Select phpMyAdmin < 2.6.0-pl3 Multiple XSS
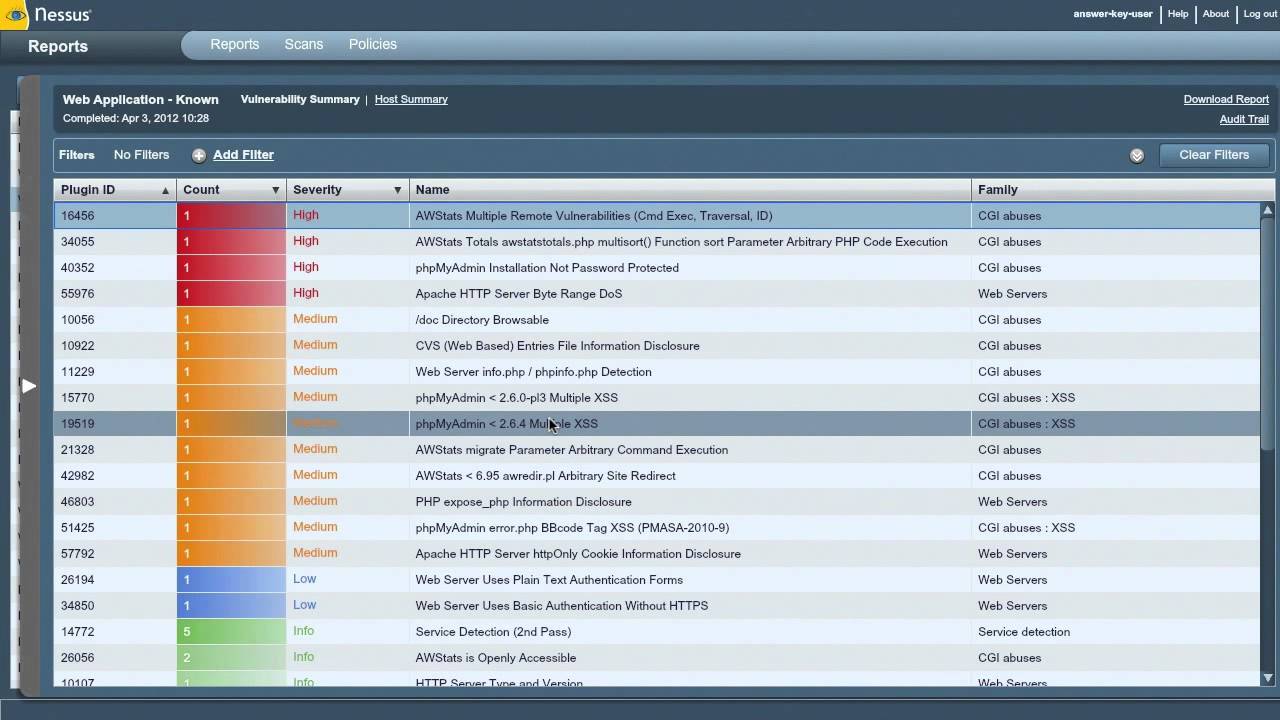The width and height of the screenshot is (1280, 720). coord(657,398)
